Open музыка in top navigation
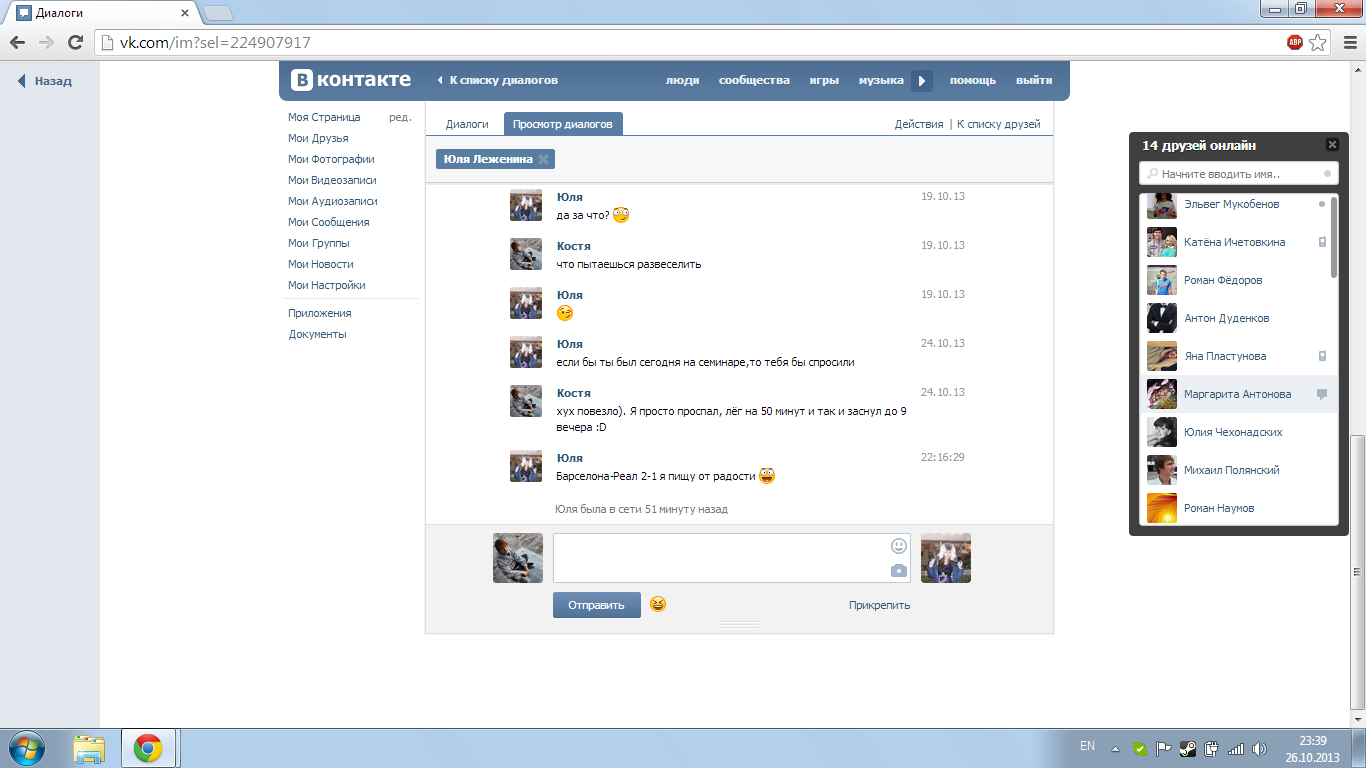 click(881, 81)
